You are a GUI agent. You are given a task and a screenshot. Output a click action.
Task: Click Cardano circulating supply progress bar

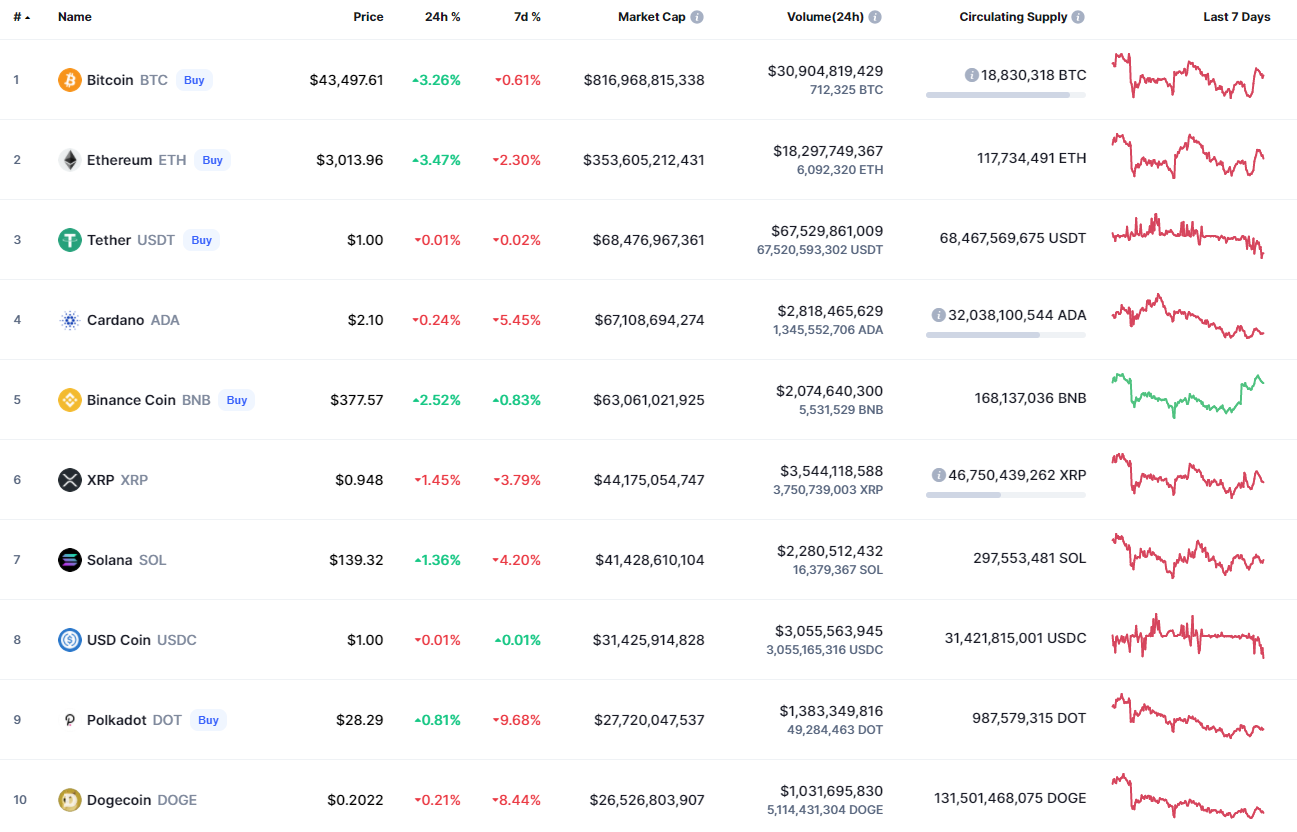(1006, 335)
